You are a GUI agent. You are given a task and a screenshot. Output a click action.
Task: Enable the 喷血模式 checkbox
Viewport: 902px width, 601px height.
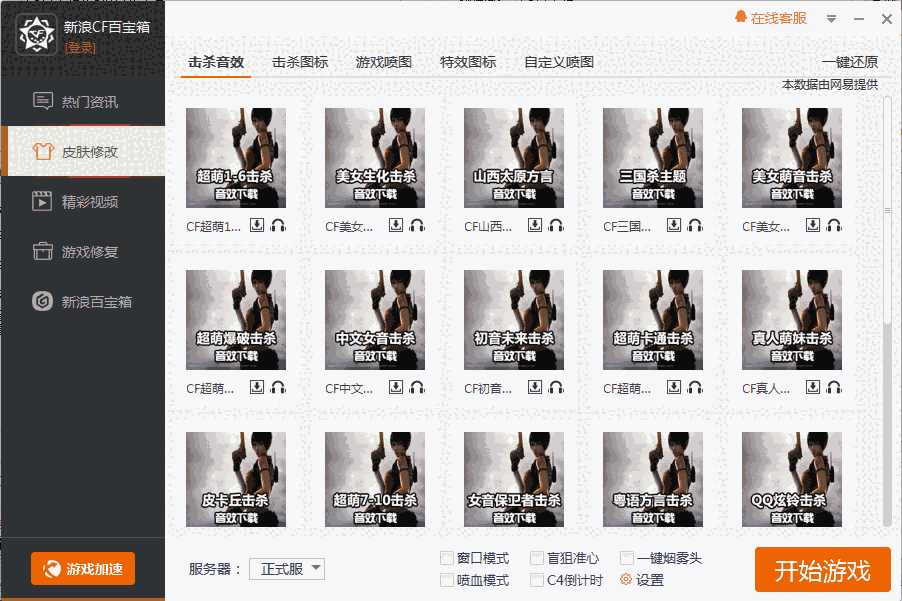pyautogui.click(x=446, y=580)
